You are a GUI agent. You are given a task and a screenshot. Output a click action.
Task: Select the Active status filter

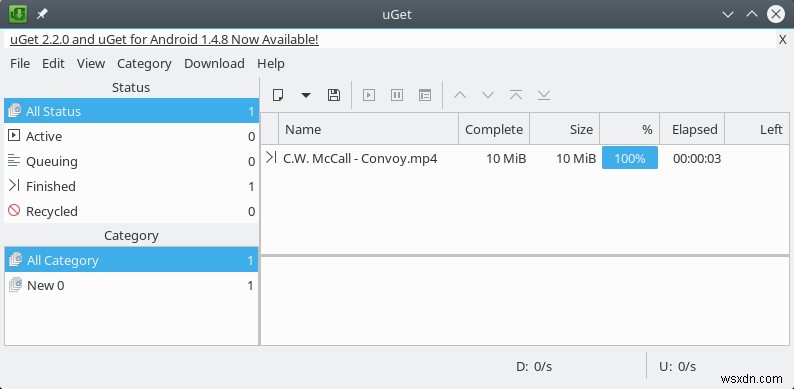tap(131, 136)
